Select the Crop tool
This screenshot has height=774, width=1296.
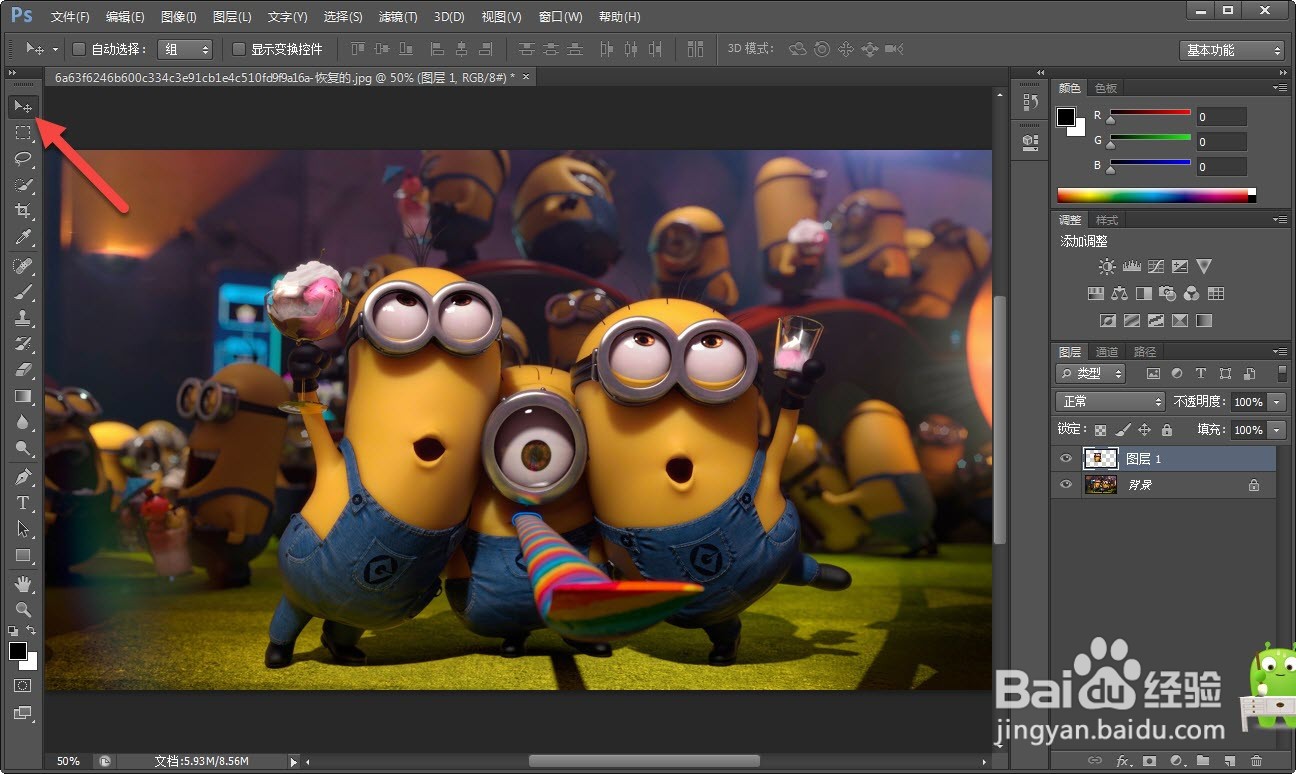click(23, 211)
